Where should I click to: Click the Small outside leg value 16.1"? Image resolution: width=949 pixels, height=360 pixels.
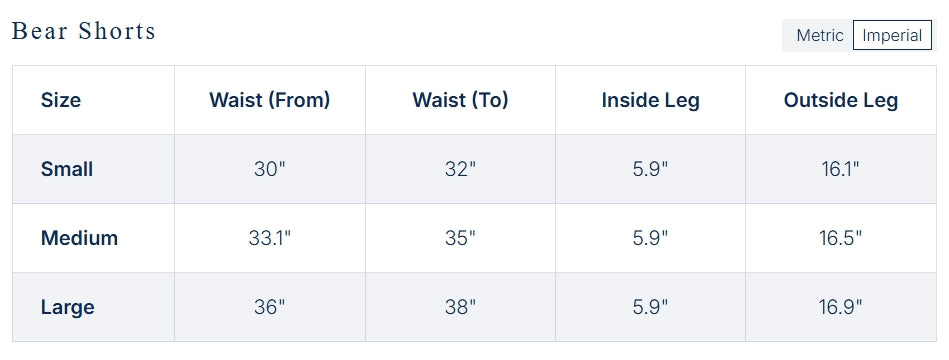click(x=841, y=169)
